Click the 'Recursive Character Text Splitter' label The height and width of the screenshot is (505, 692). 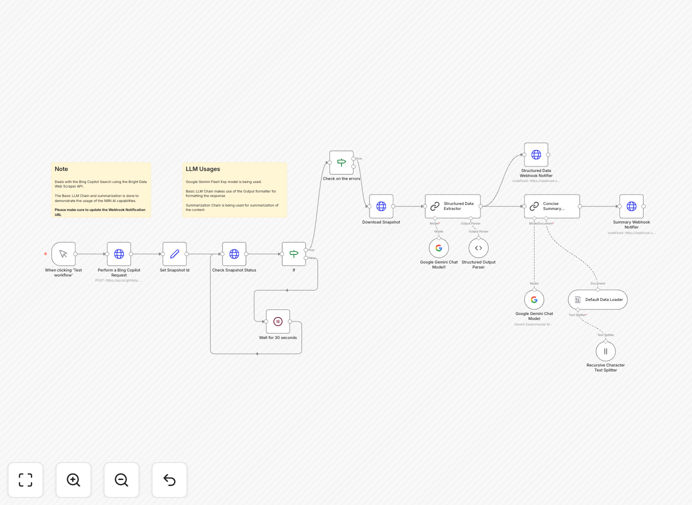coord(606,368)
